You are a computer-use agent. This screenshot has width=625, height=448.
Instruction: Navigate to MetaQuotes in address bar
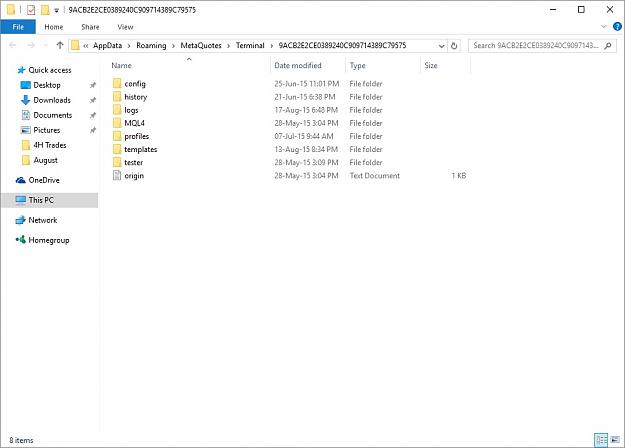(x=201, y=45)
